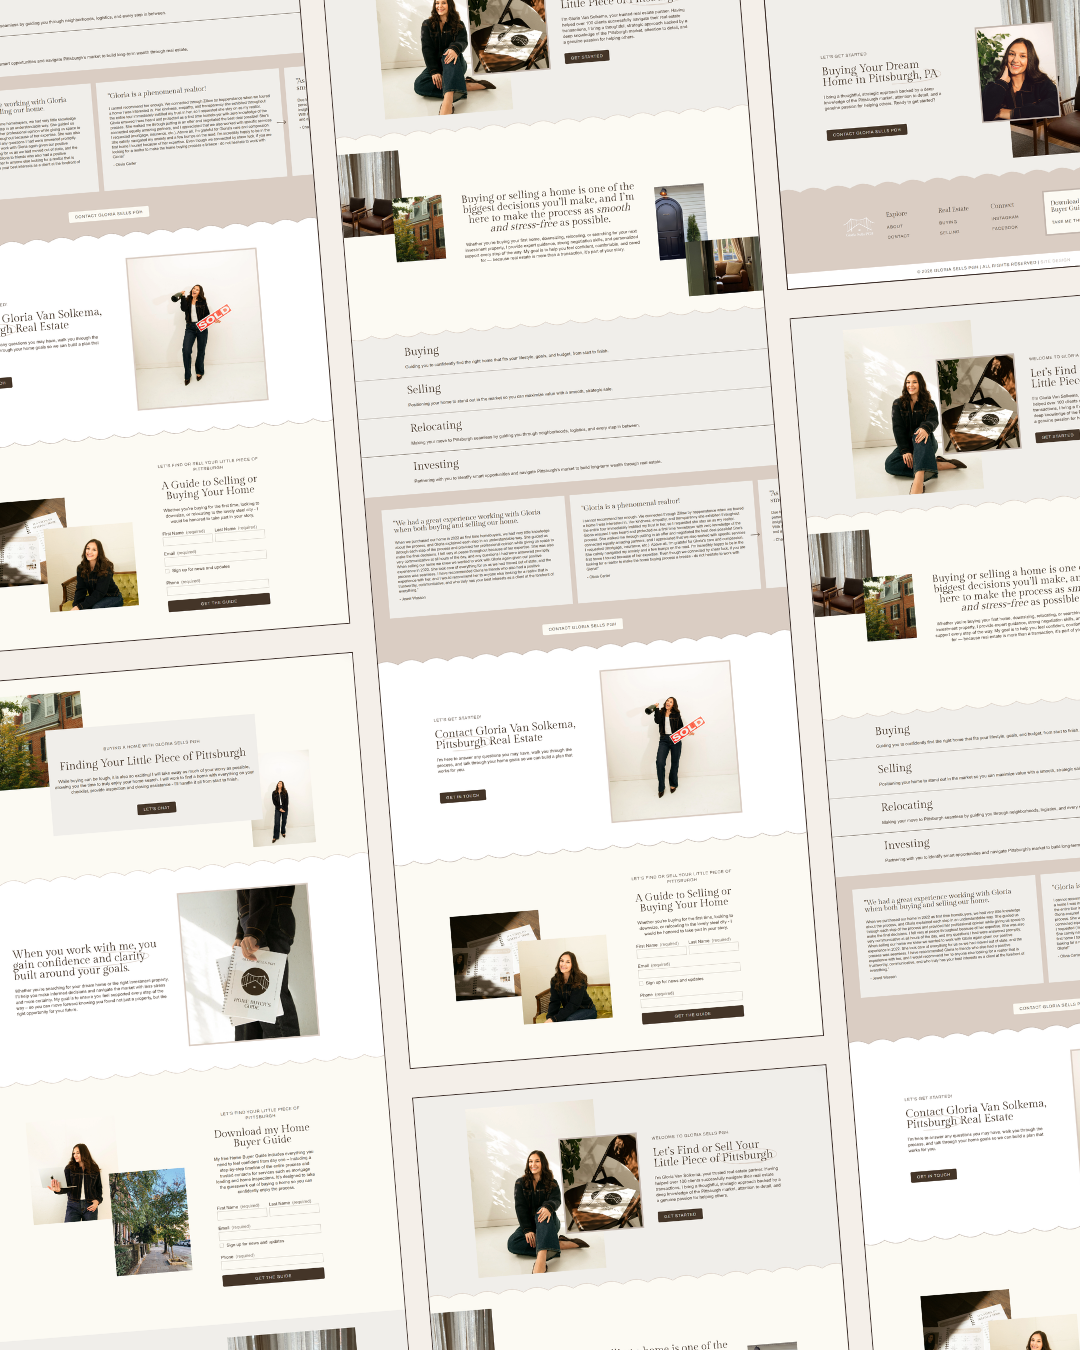Tick news signup checkbox in left Guide to Selling form
This screenshot has width=1080, height=1350.
pos(167,570)
